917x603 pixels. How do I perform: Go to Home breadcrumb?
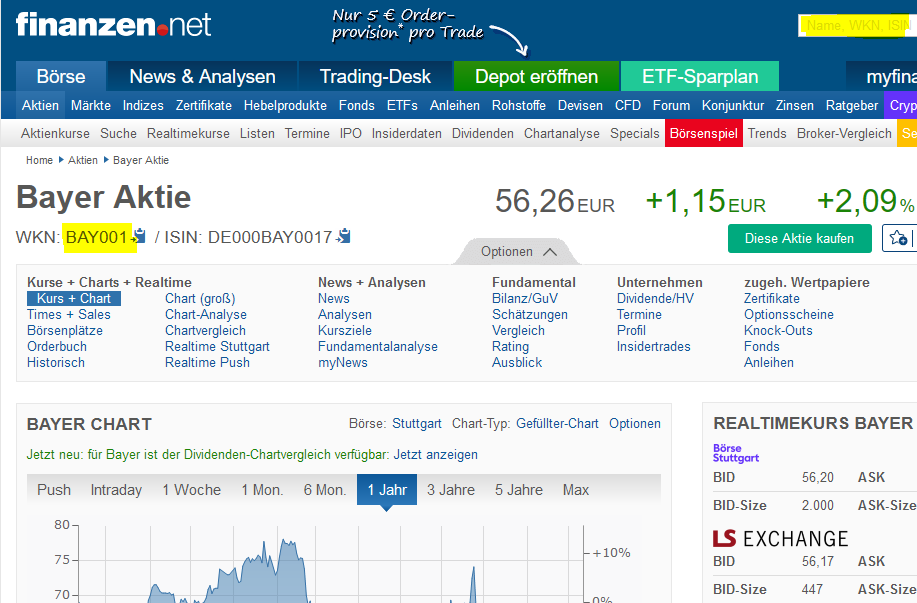[x=39, y=160]
